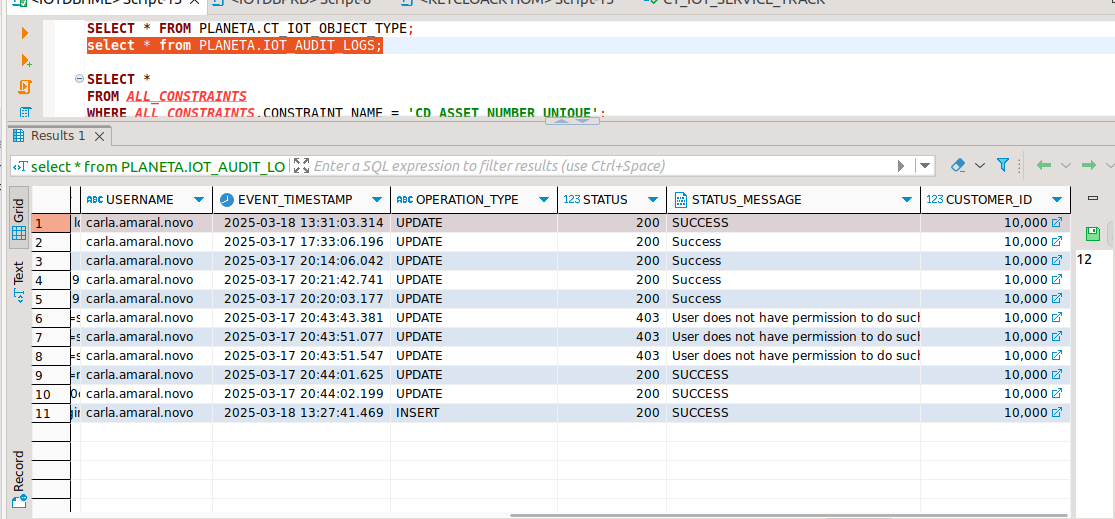Click the SQL filter expression field
Screen dimensions: 1115x519
(x=601, y=166)
